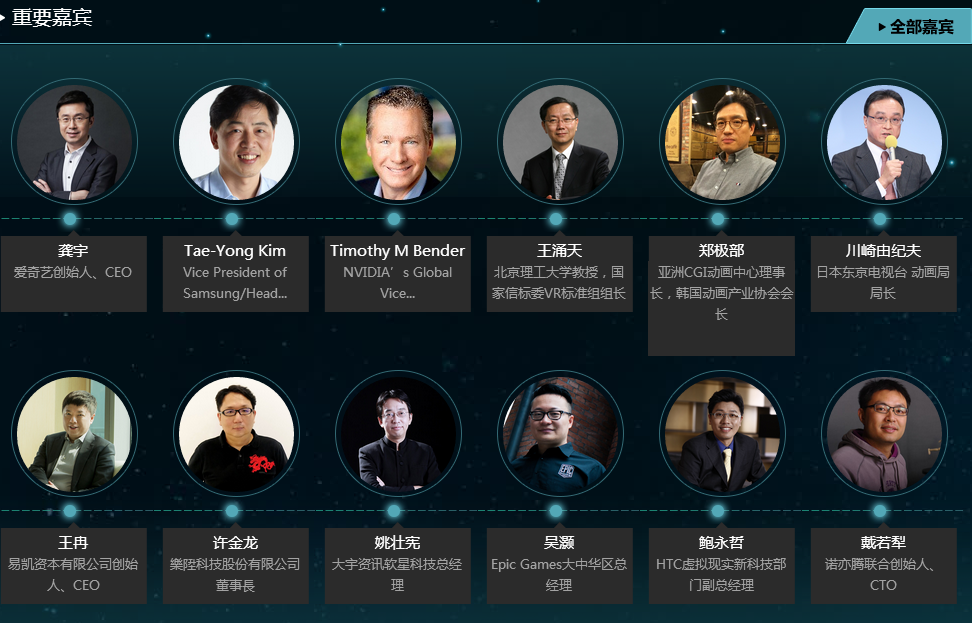Select 鲍永哲's portrait image

[x=722, y=434]
